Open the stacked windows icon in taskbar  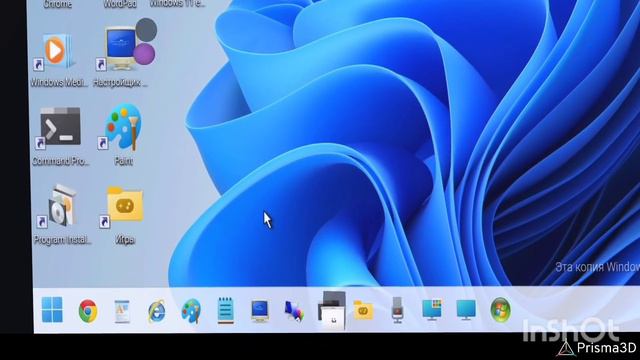pos(332,310)
